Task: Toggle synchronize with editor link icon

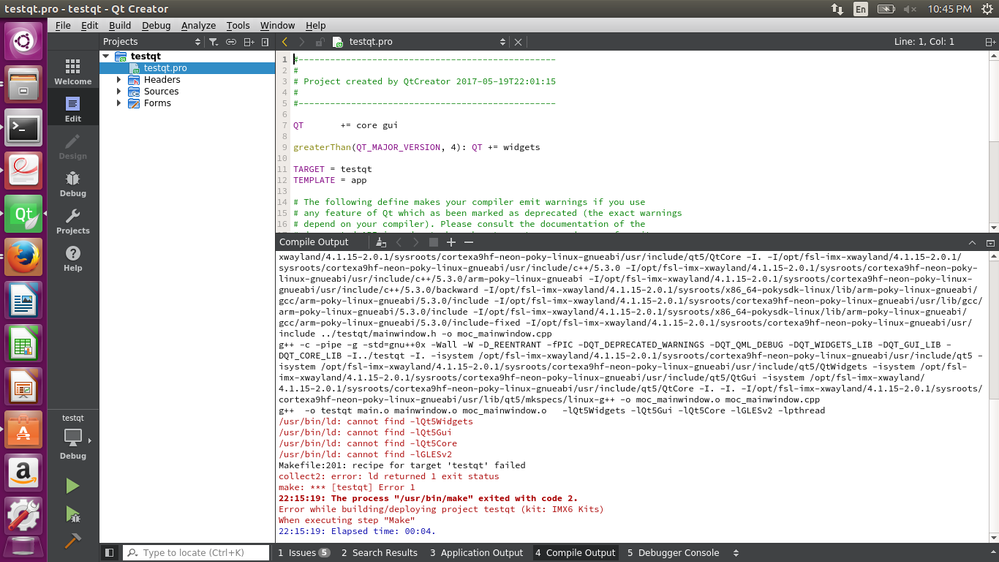Action: point(231,42)
